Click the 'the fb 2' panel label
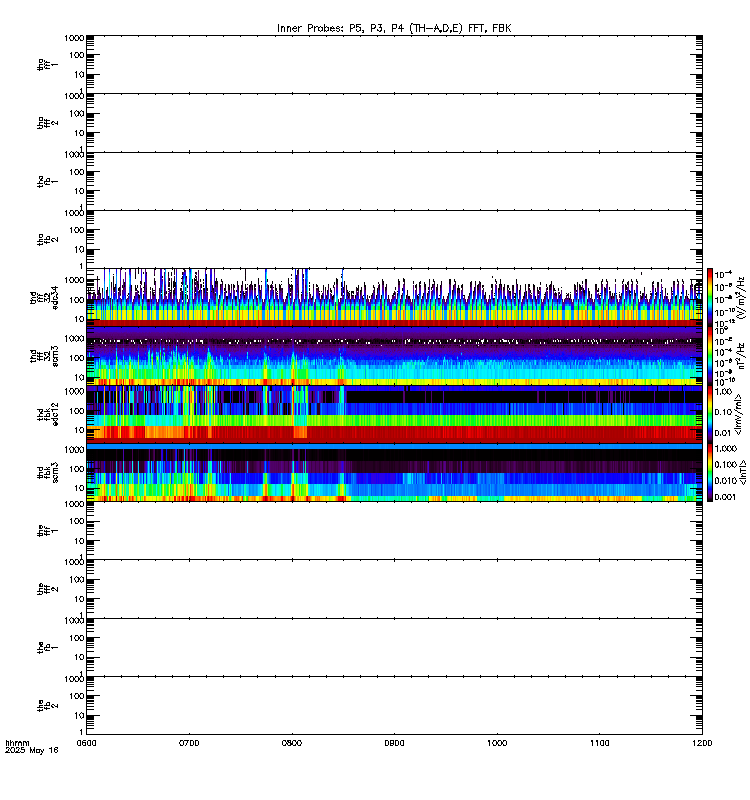This screenshot has height=800, width=750. coord(47,706)
